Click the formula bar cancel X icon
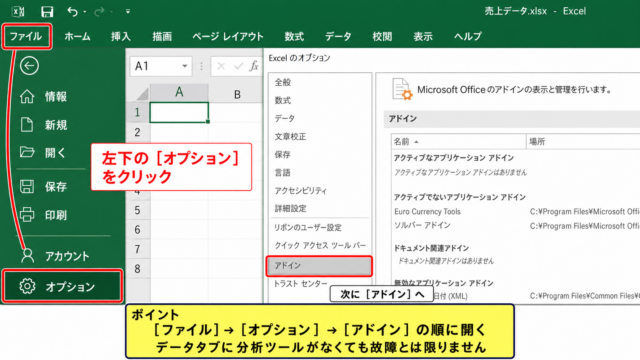The width and height of the screenshot is (640, 360). (x=221, y=66)
